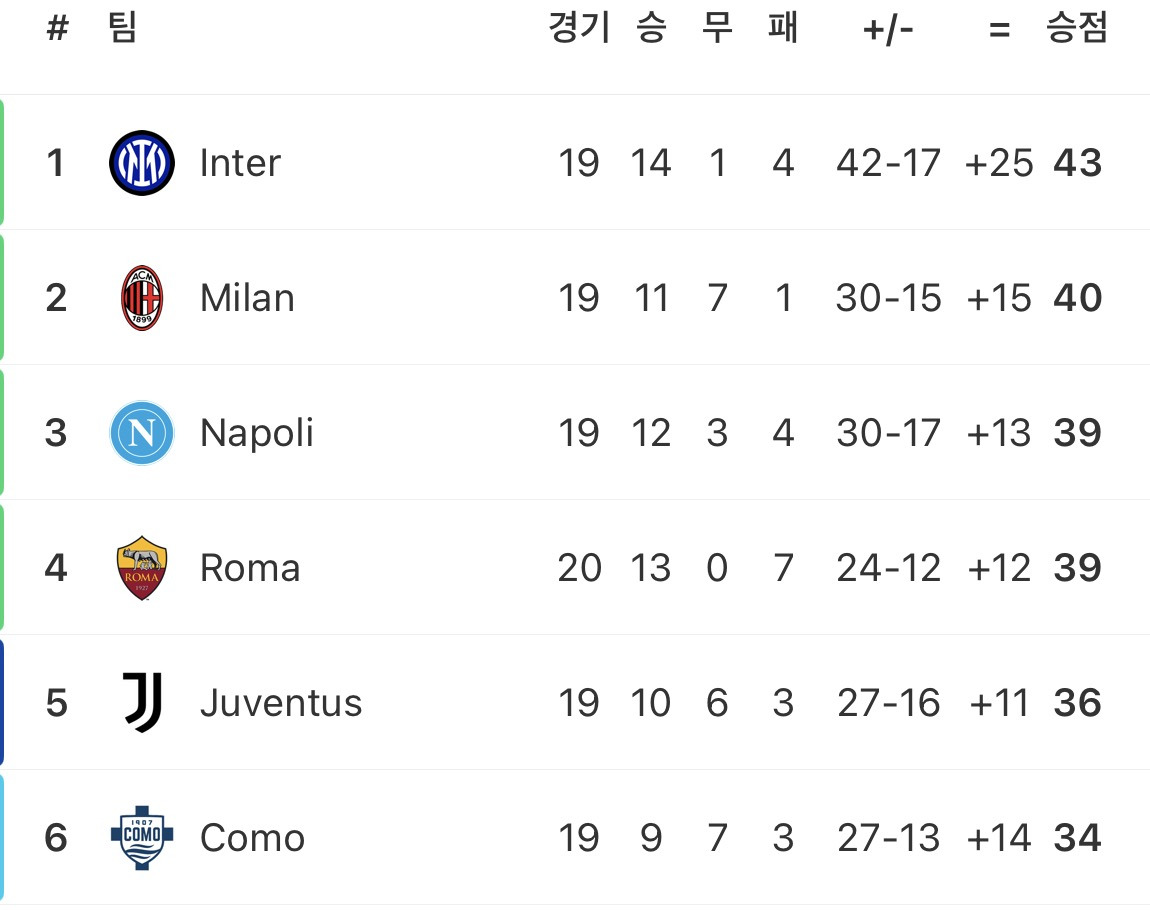Tap Juventus rank number 5

click(56, 703)
